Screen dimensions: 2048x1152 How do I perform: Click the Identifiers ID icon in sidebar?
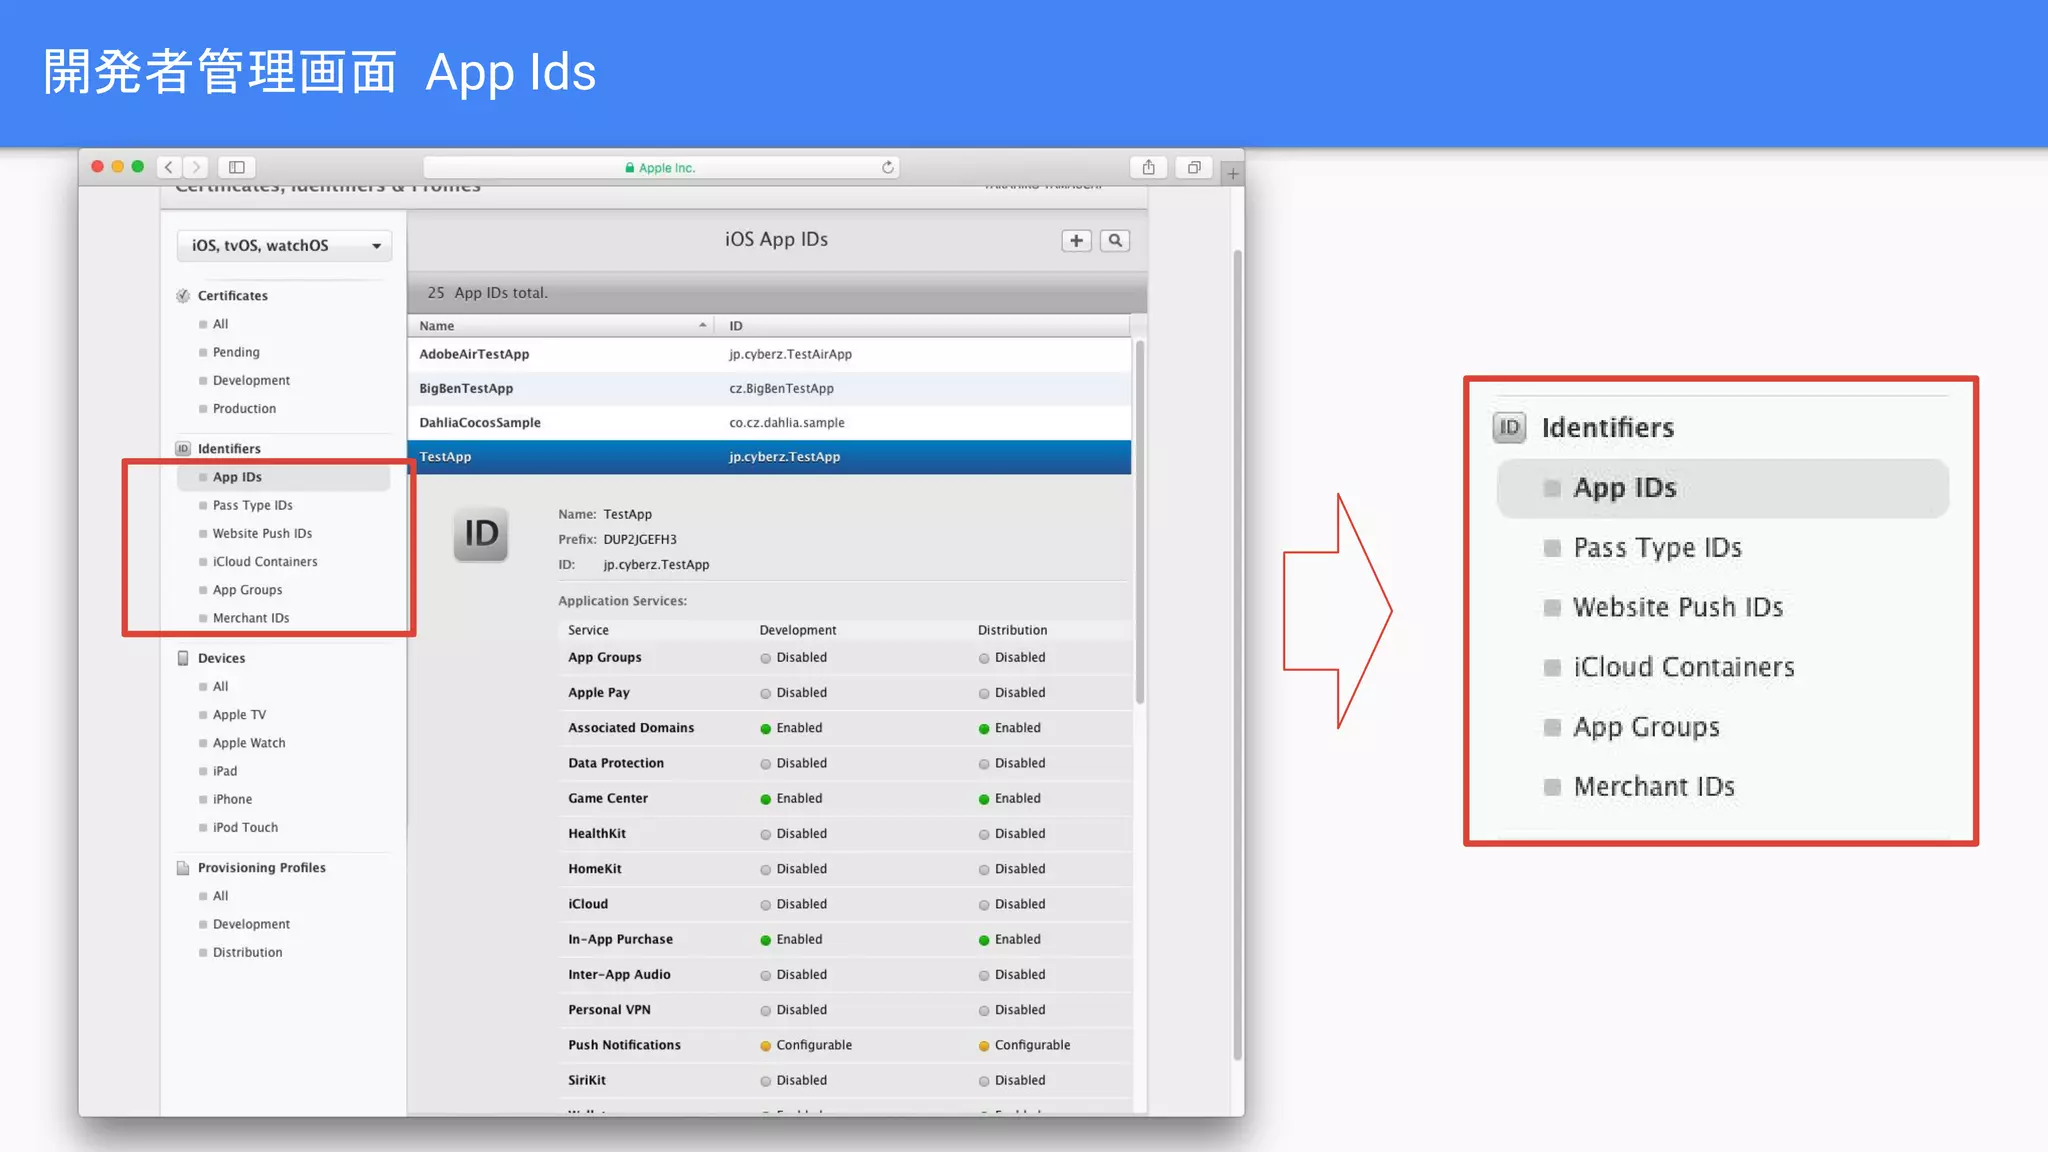tap(183, 449)
